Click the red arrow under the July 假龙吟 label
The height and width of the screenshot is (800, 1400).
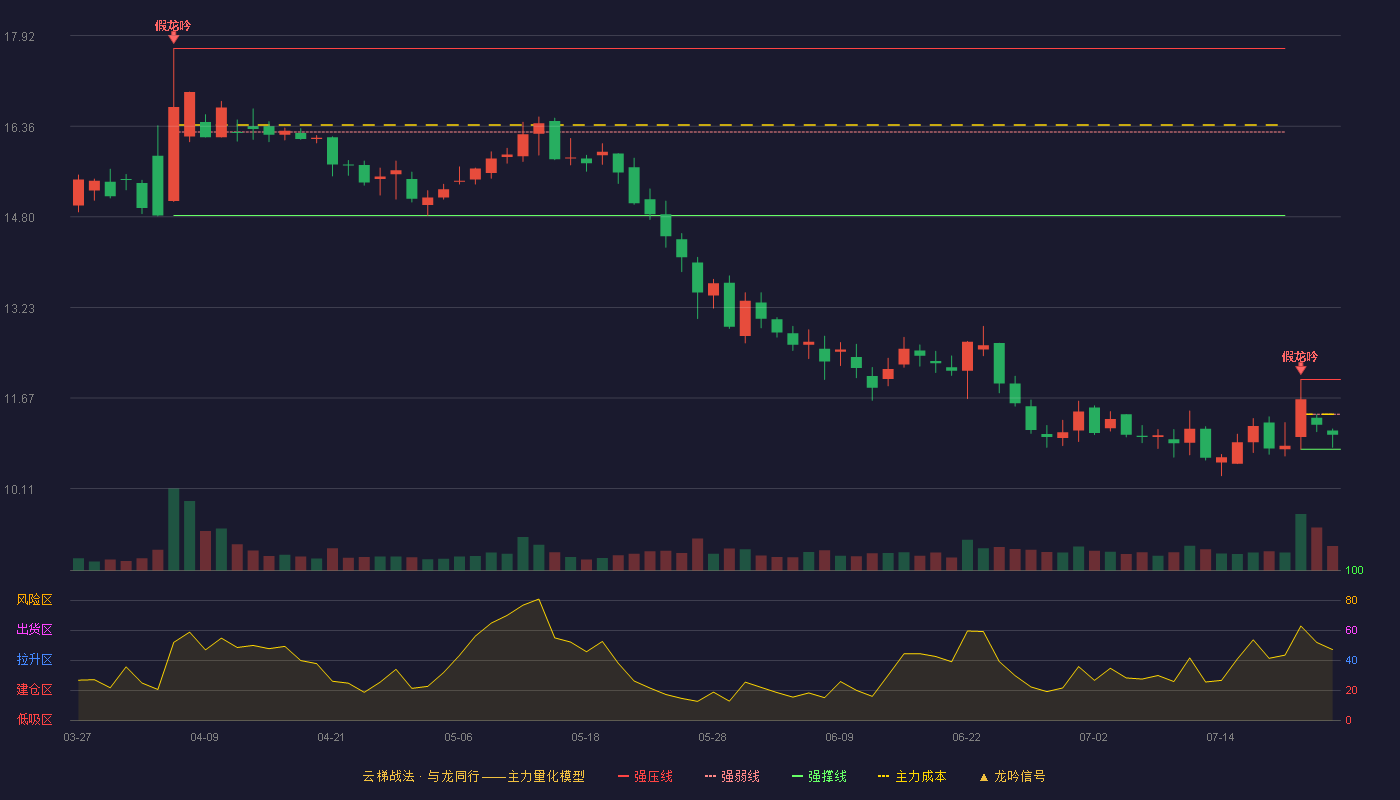tap(1300, 369)
